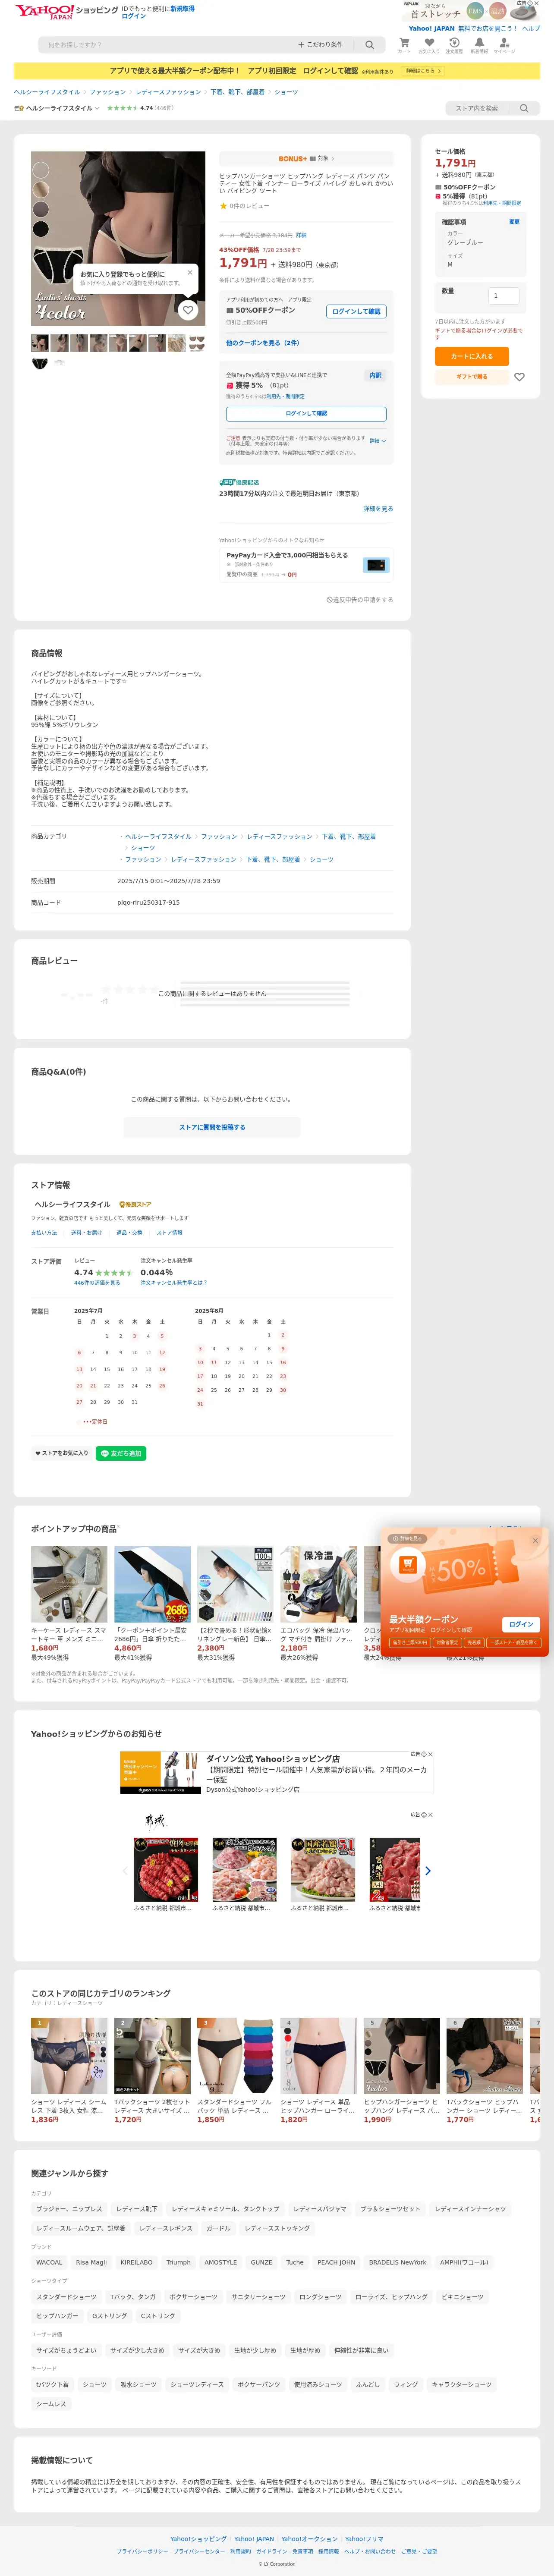Open the 変更 link for selected options
This screenshot has height=2576, width=554.
(514, 222)
